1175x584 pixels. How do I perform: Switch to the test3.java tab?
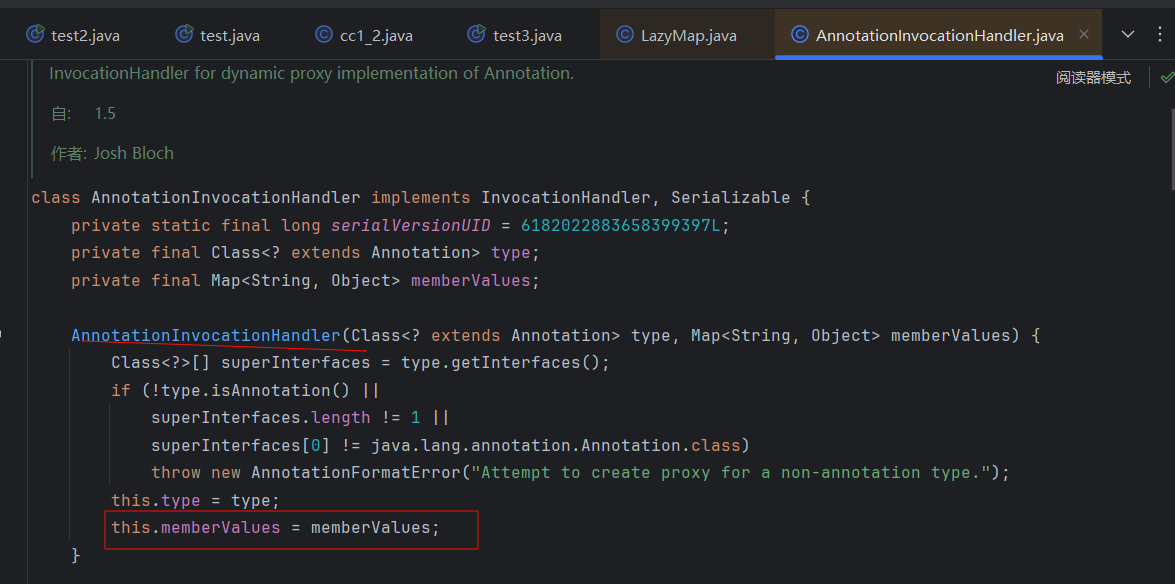tap(526, 35)
